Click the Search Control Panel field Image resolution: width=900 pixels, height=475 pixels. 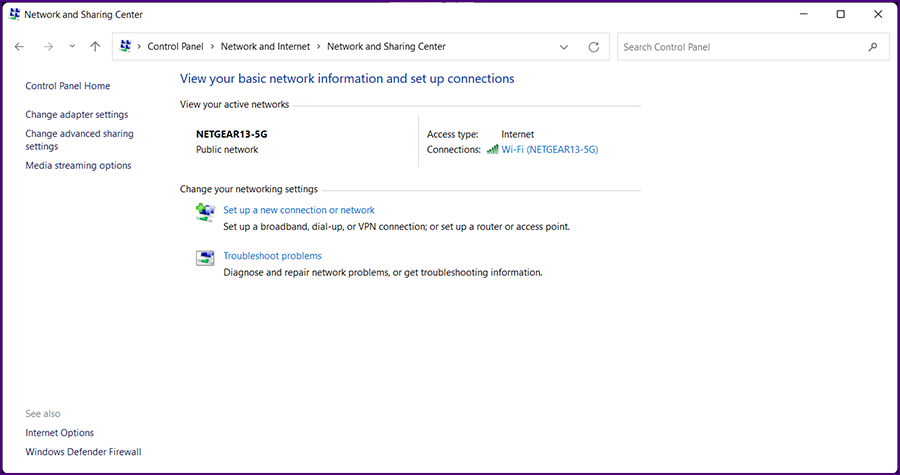point(740,47)
